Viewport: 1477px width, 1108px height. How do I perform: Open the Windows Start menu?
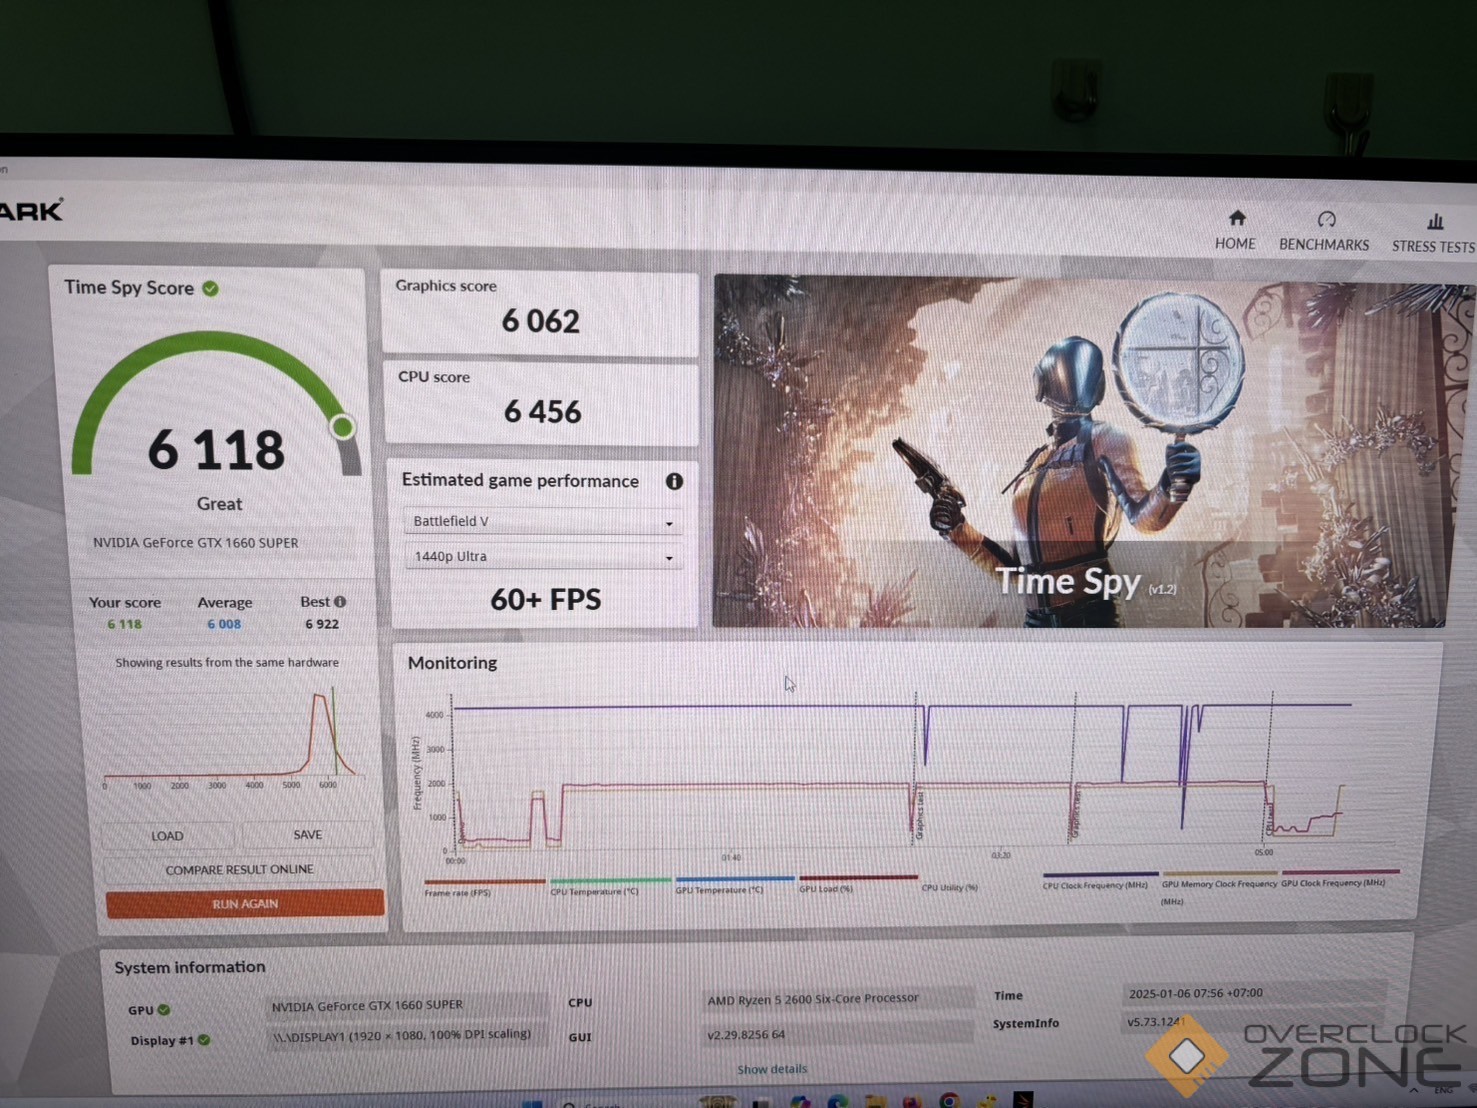[x=532, y=1104]
